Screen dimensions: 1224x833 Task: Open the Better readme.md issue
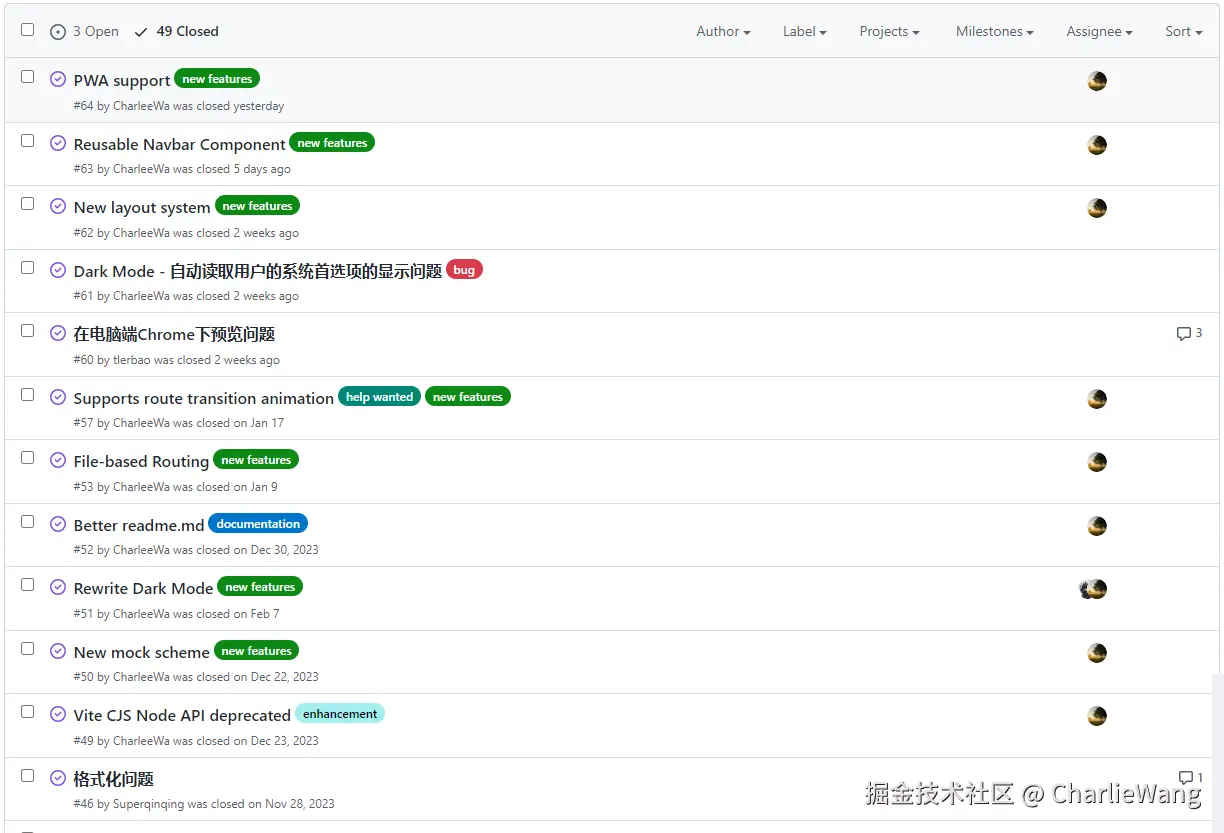(138, 525)
